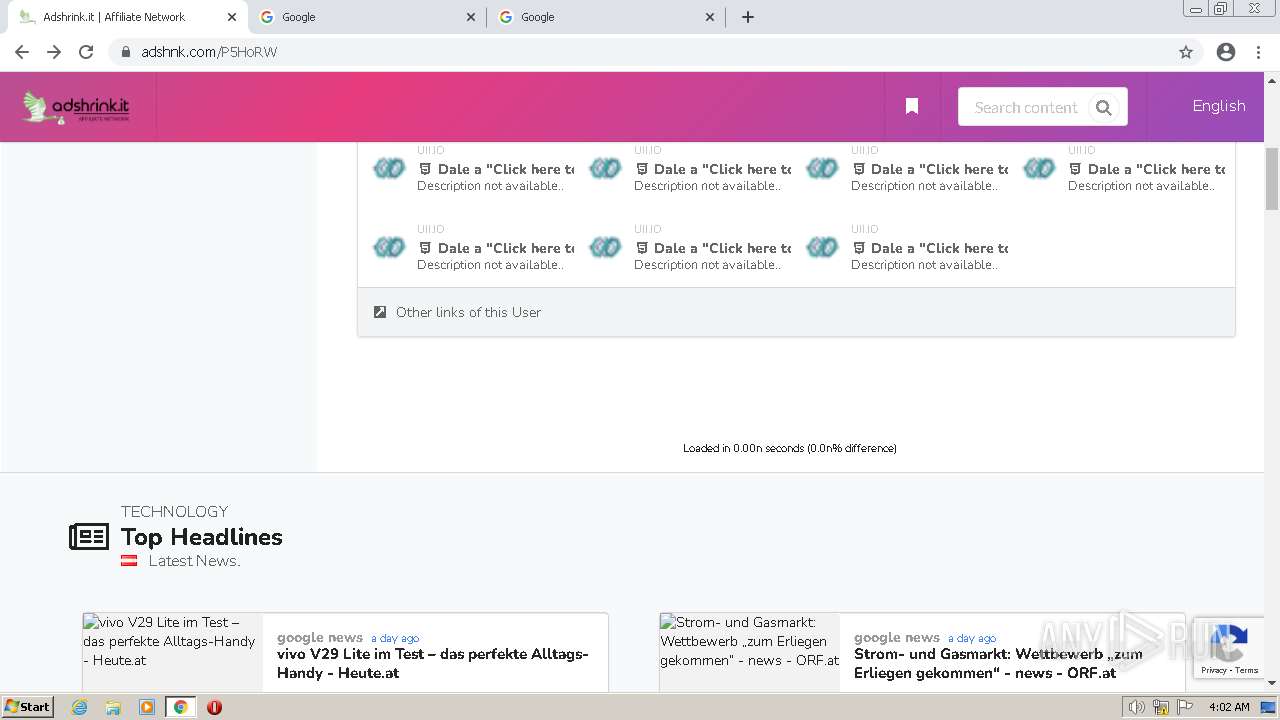Viewport: 1280px width, 720px height.
Task: Open second link in top row
Action: pyautogui.click(x=713, y=169)
